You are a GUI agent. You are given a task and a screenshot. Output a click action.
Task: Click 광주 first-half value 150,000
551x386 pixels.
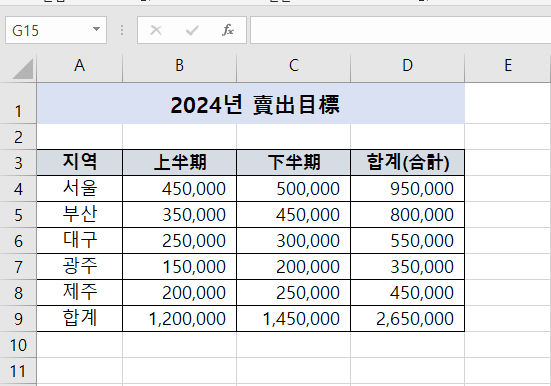click(x=180, y=266)
